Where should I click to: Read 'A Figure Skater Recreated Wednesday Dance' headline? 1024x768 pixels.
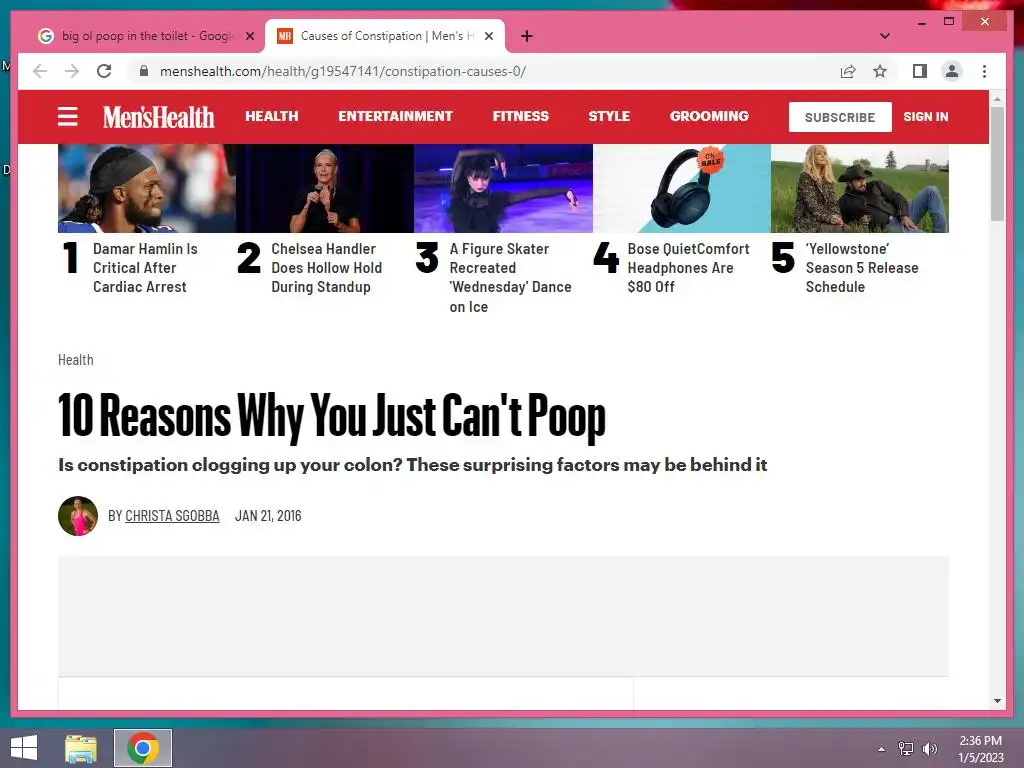(x=511, y=278)
